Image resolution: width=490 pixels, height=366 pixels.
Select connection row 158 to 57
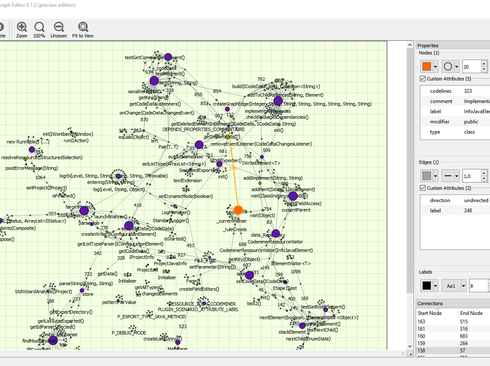tap(453, 351)
